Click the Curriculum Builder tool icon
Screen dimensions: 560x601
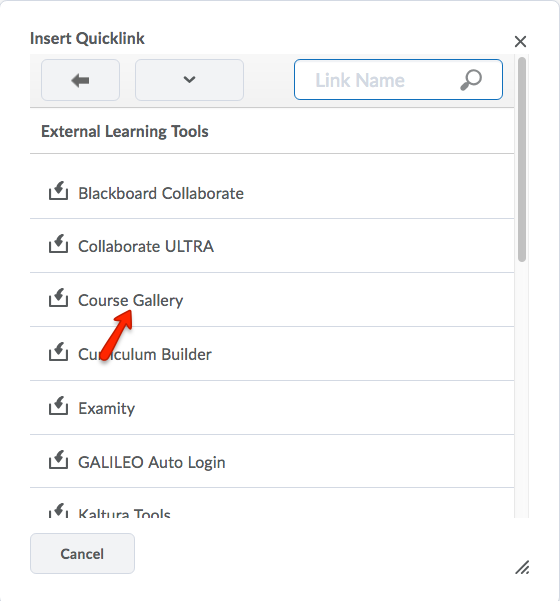tap(58, 352)
